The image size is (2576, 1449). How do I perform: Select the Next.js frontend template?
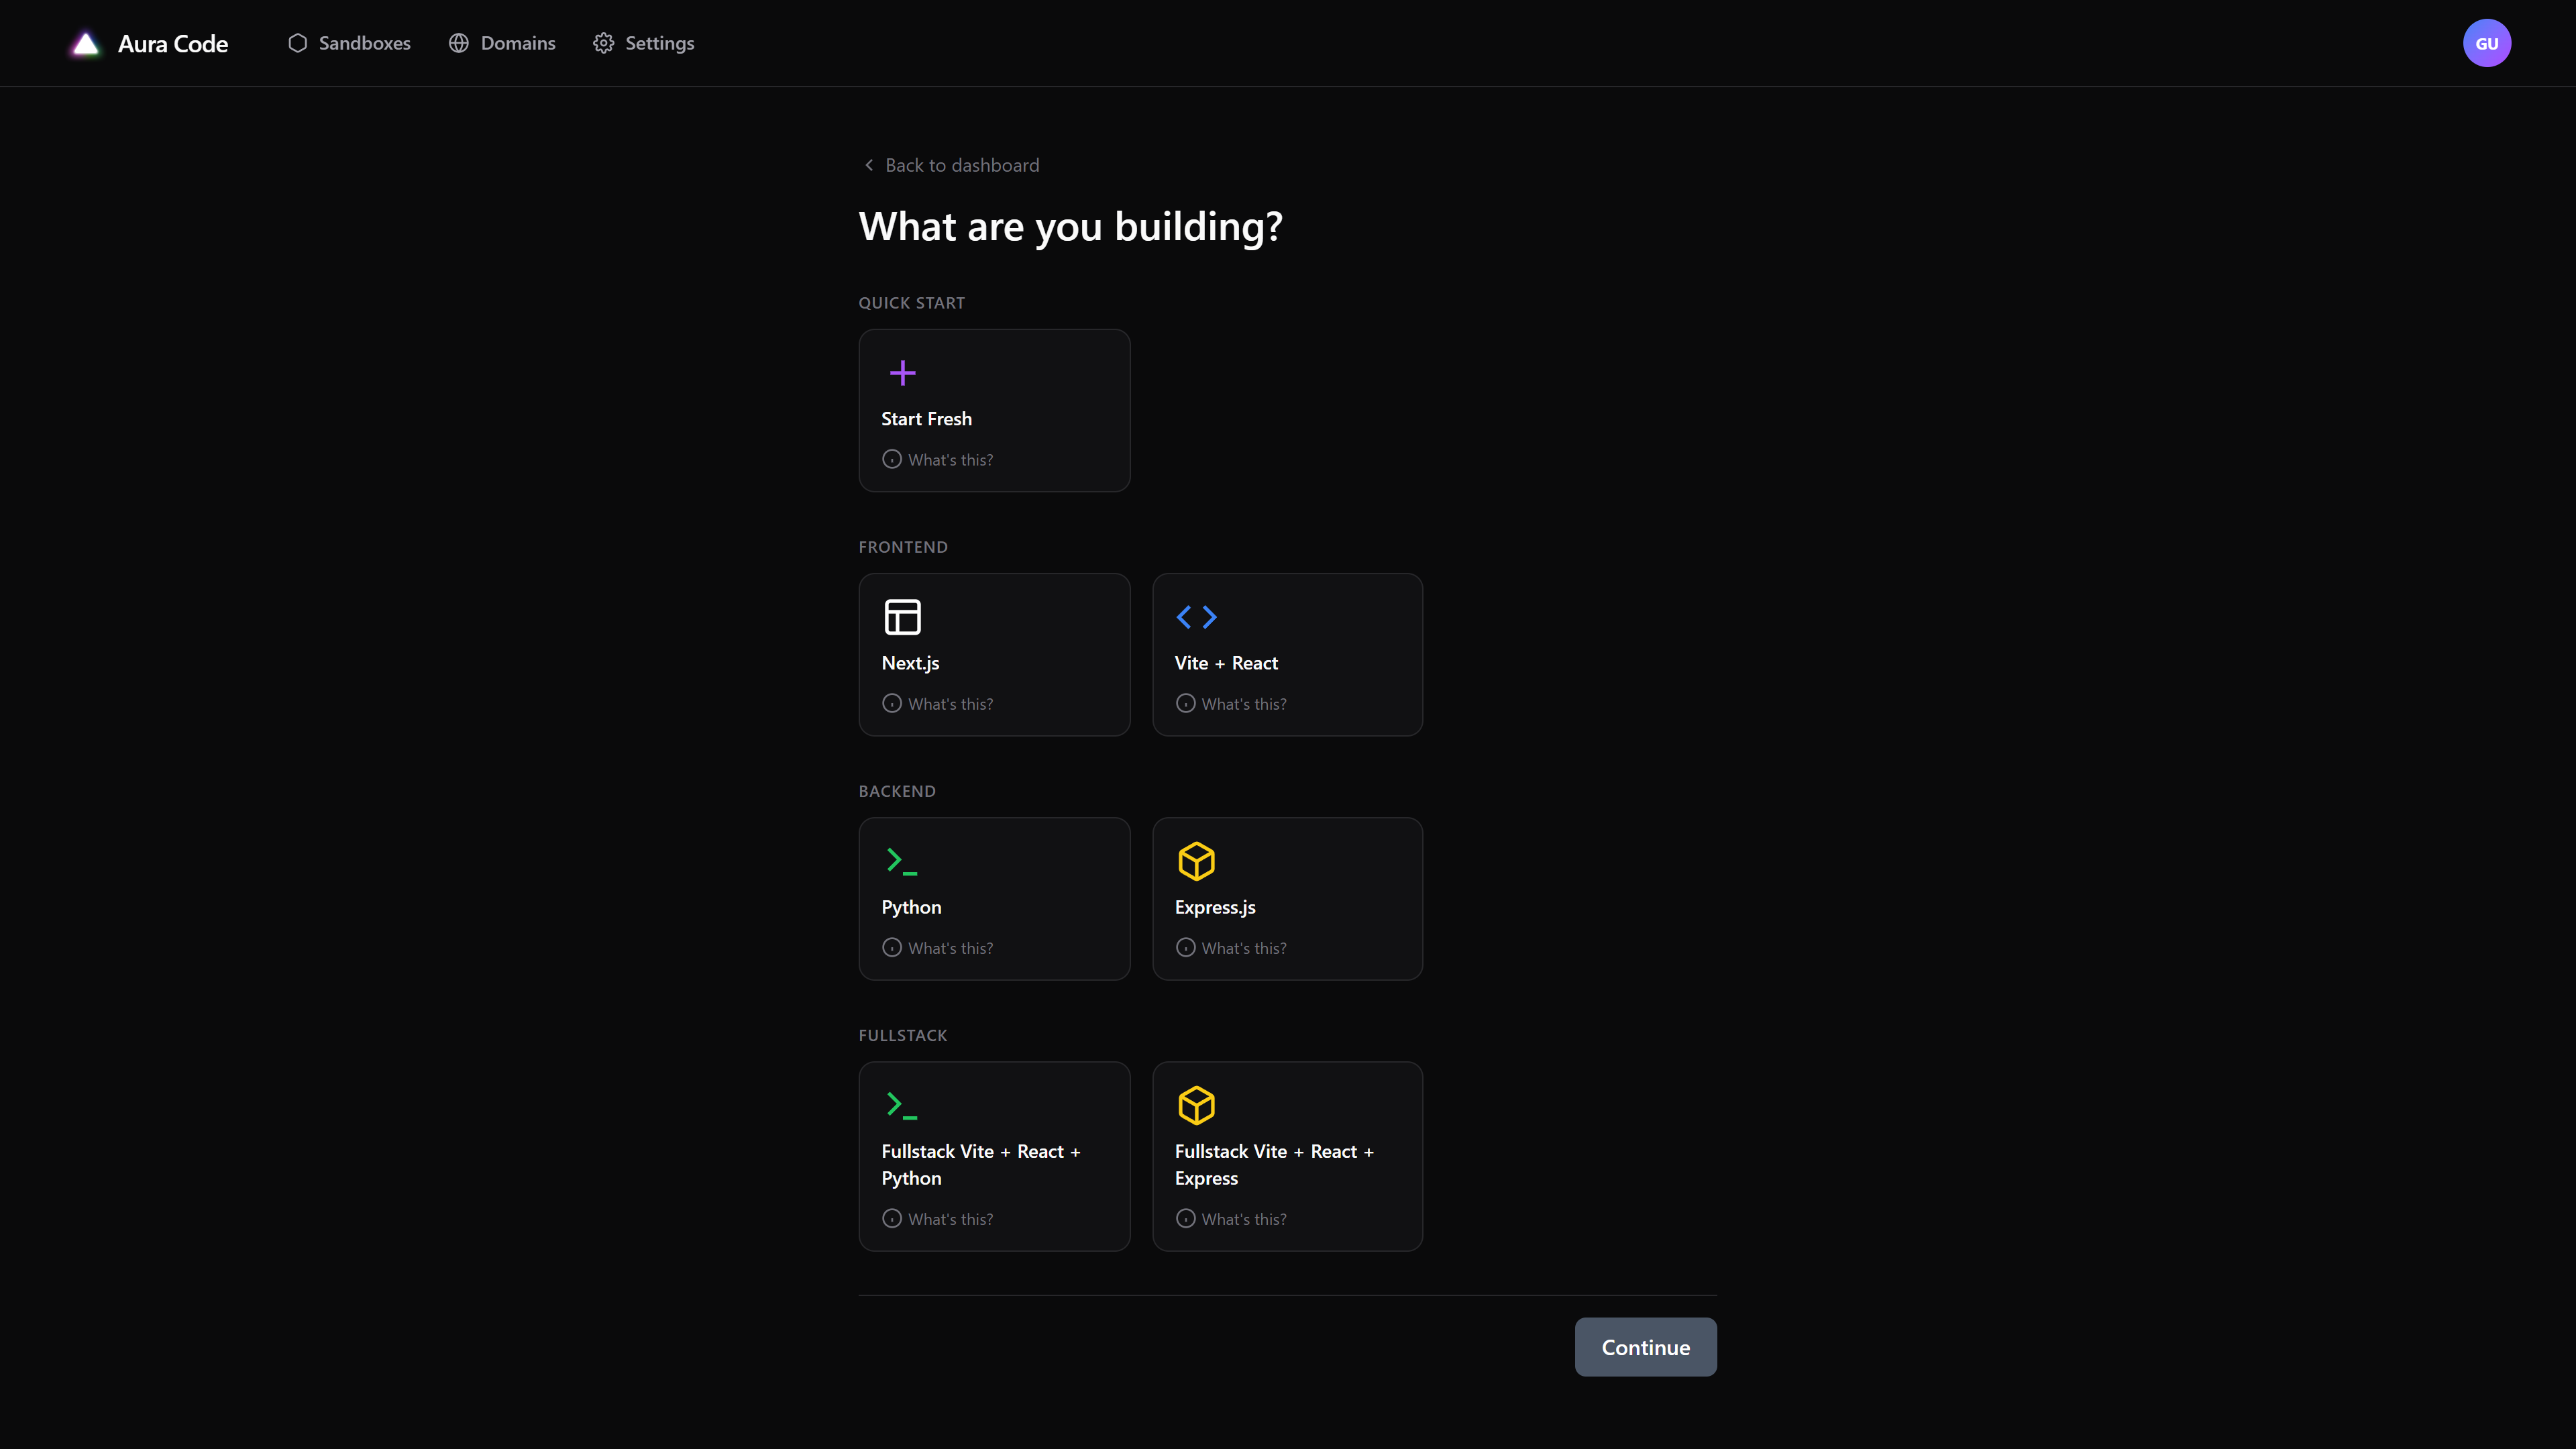click(x=994, y=654)
